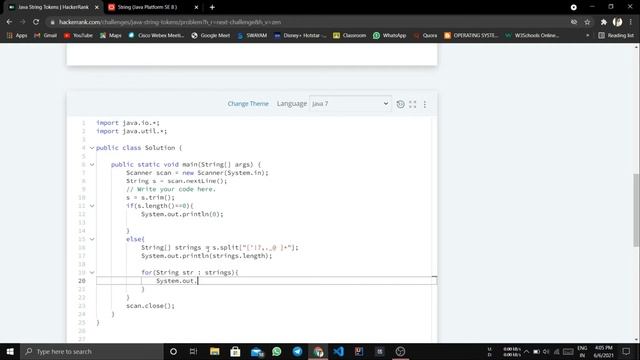Screen dimensions: 640x360
Task: Switch to Java String Tokens HackerRank tab
Action: click(53, 7)
